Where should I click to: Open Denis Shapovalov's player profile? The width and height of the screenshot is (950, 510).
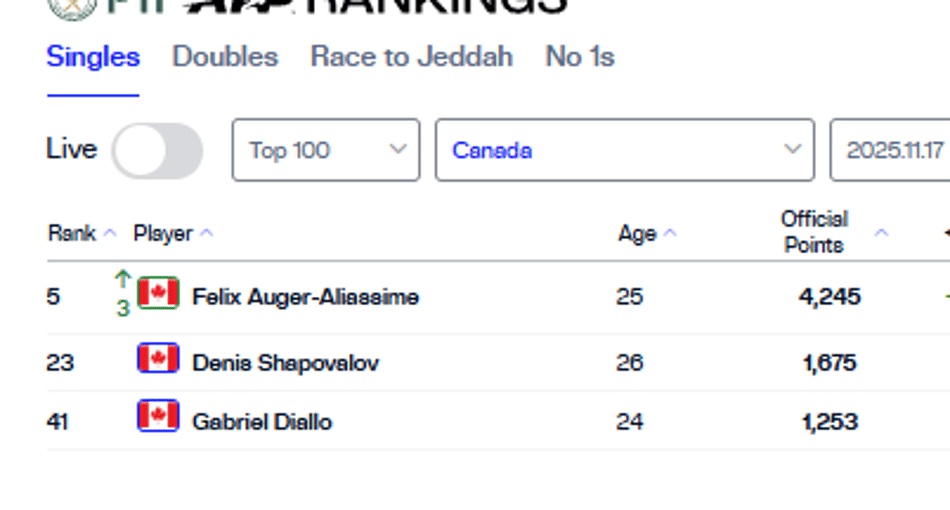tap(285, 363)
